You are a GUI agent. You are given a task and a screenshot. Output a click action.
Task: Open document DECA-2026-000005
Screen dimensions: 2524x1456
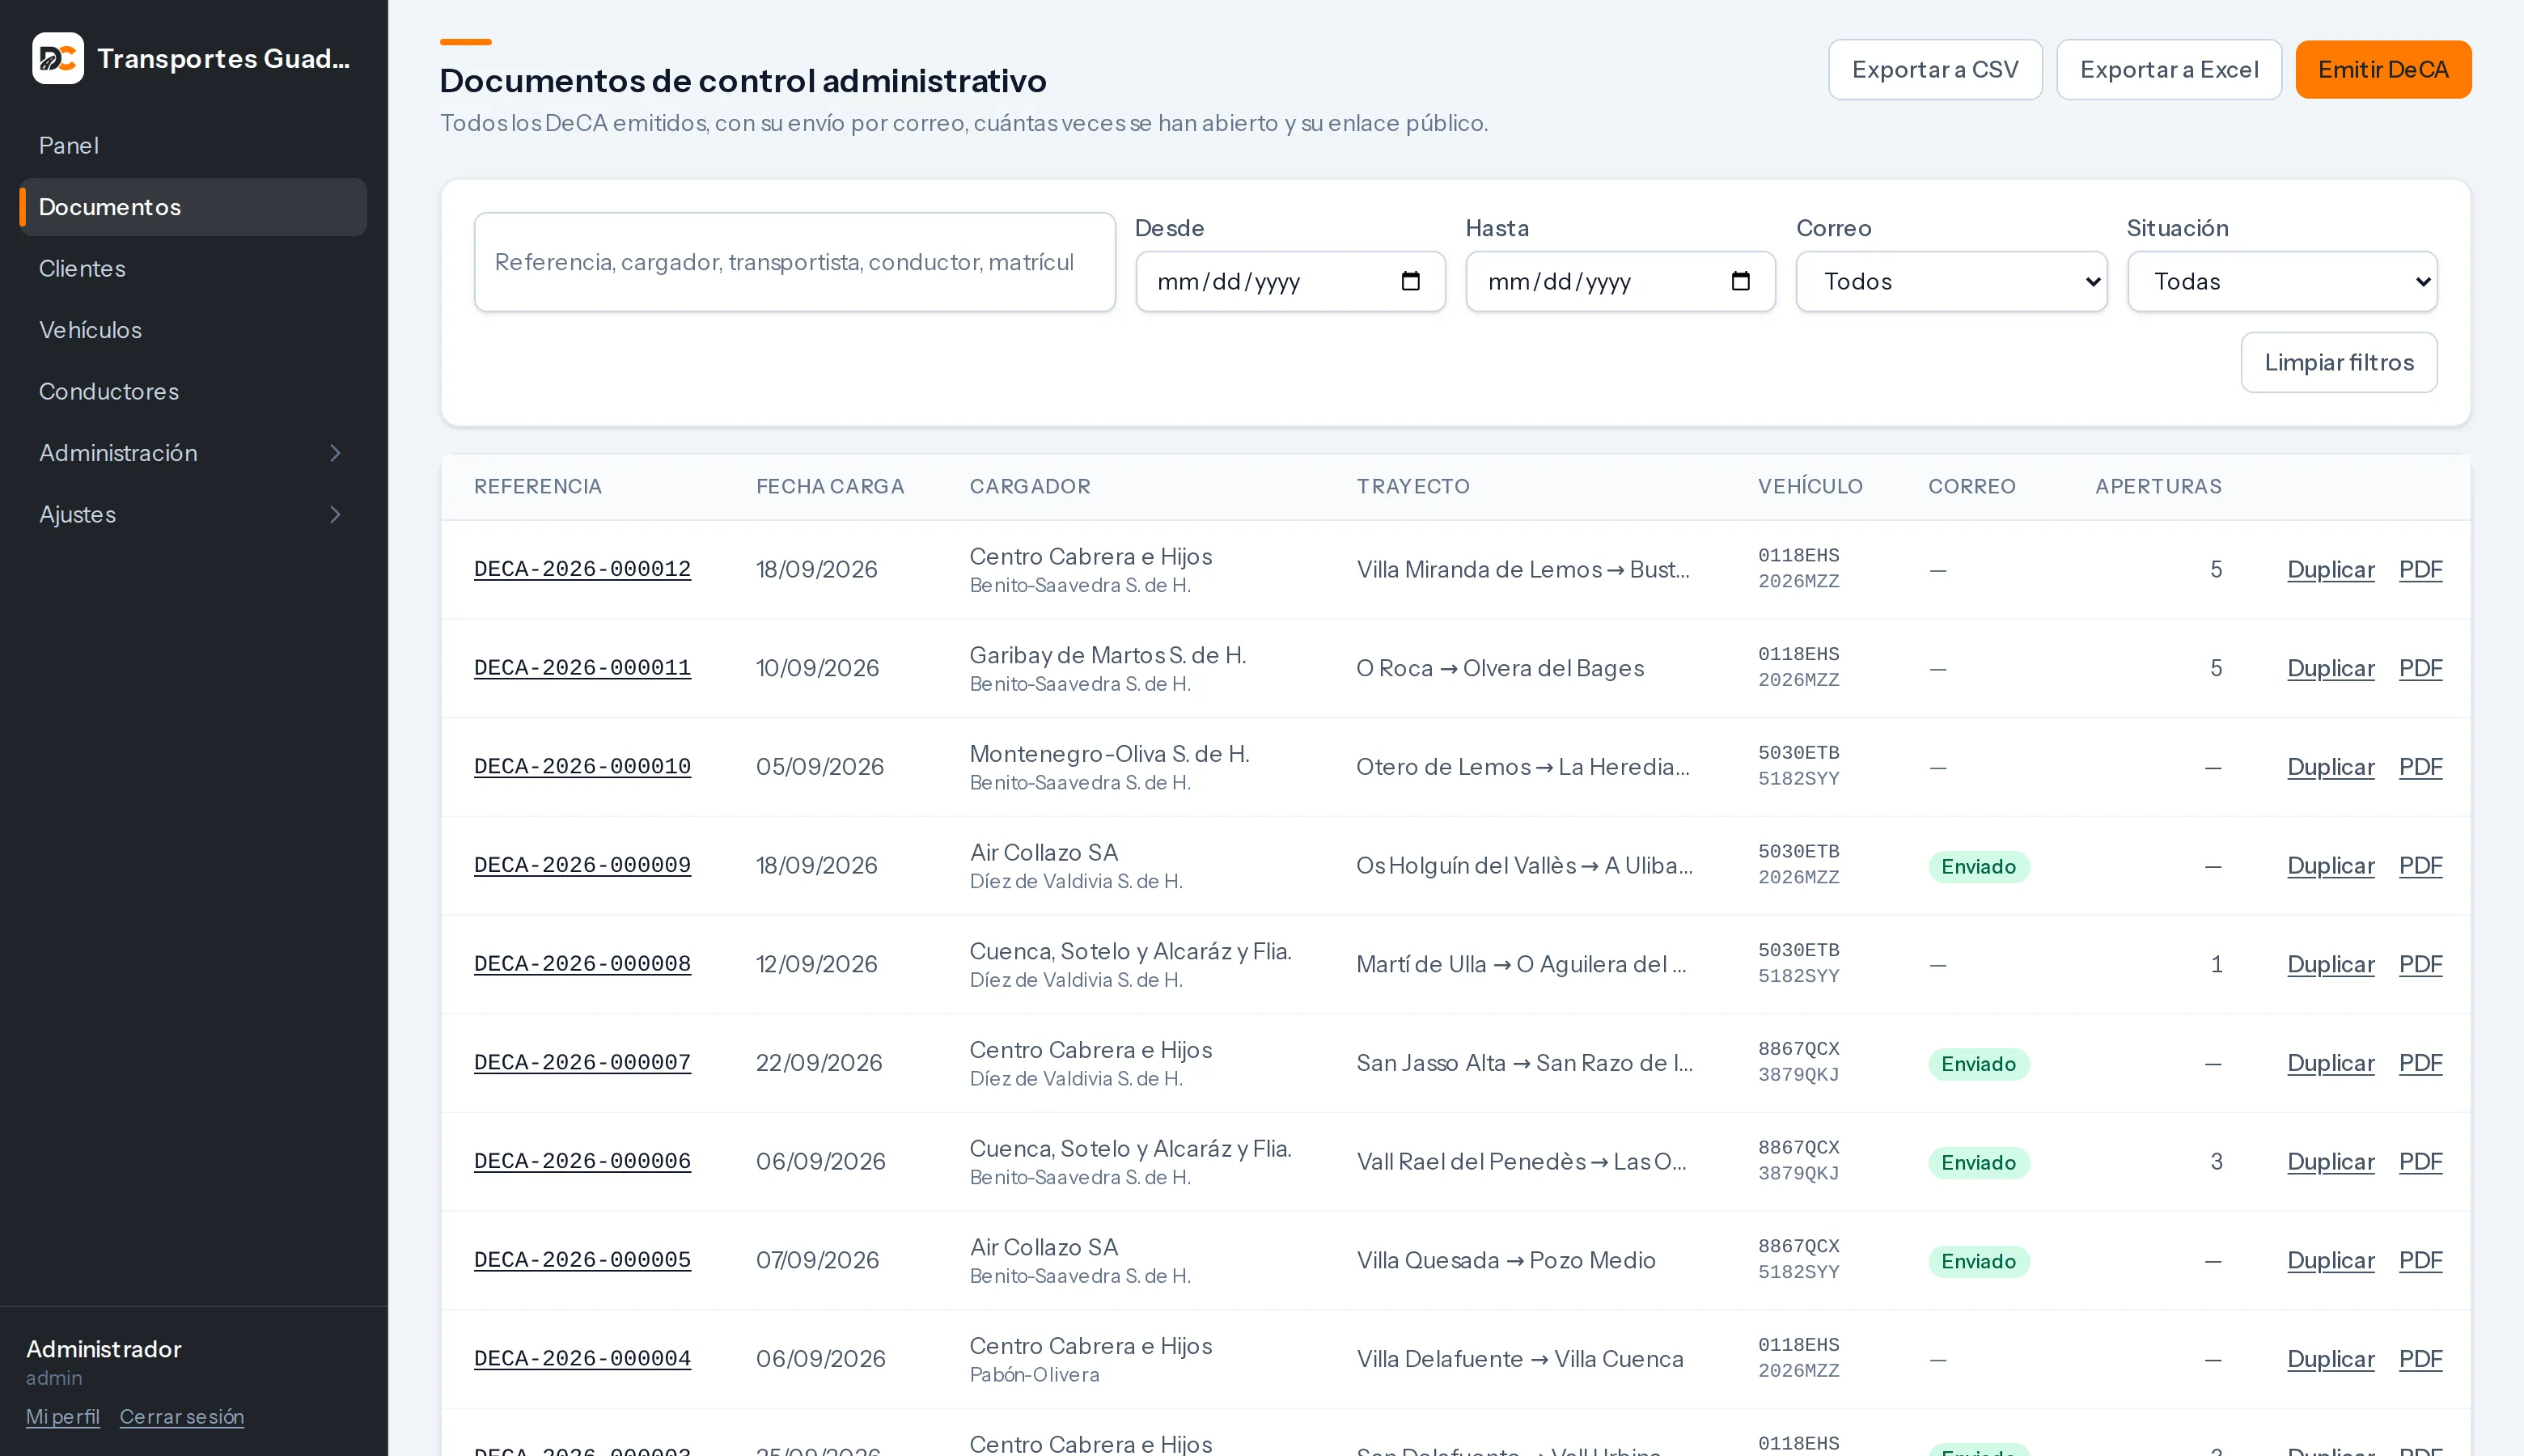coord(582,1260)
